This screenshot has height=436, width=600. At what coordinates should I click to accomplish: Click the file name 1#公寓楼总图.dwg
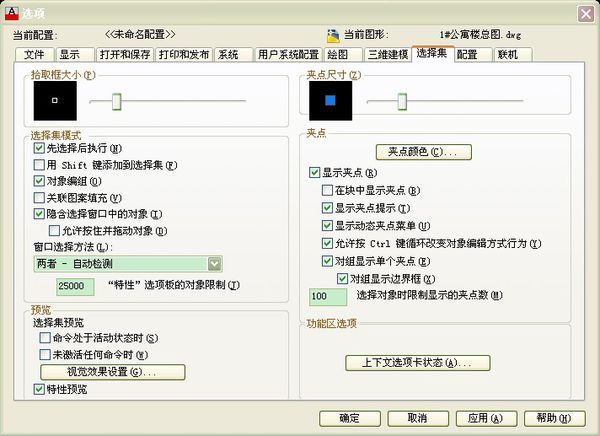coord(480,35)
